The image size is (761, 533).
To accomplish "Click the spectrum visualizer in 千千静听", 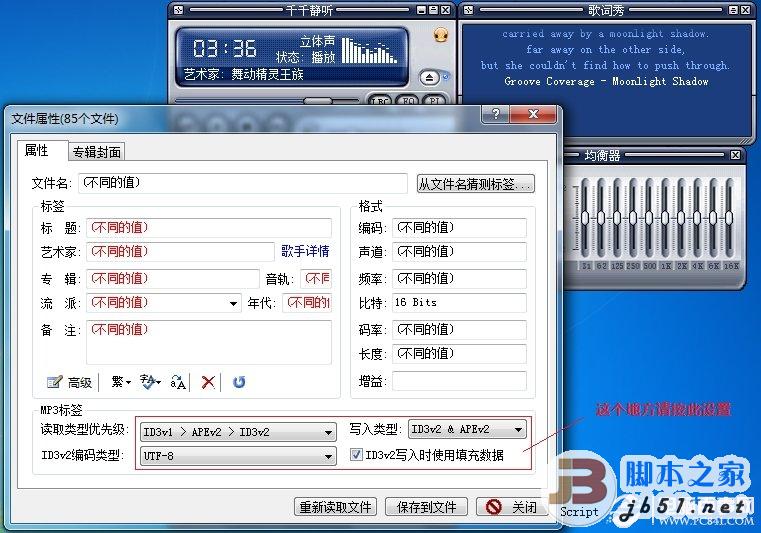I will [x=369, y=50].
